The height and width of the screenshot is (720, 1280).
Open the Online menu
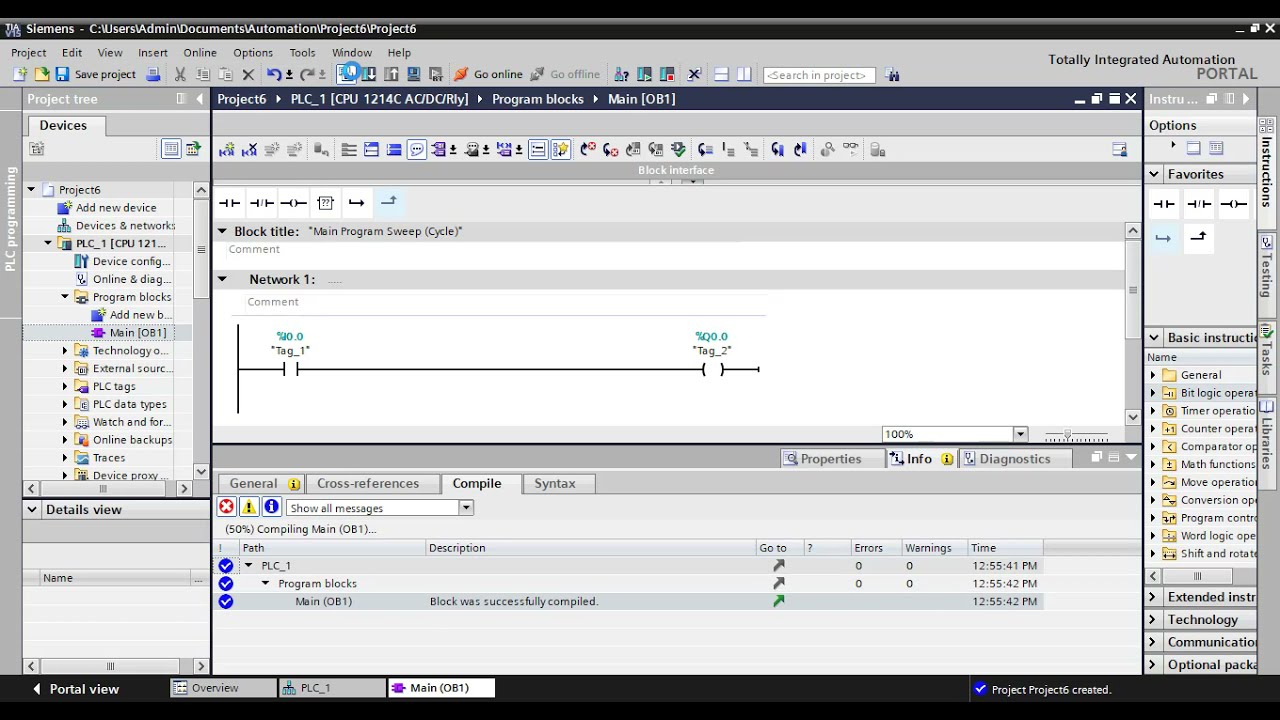tap(200, 52)
